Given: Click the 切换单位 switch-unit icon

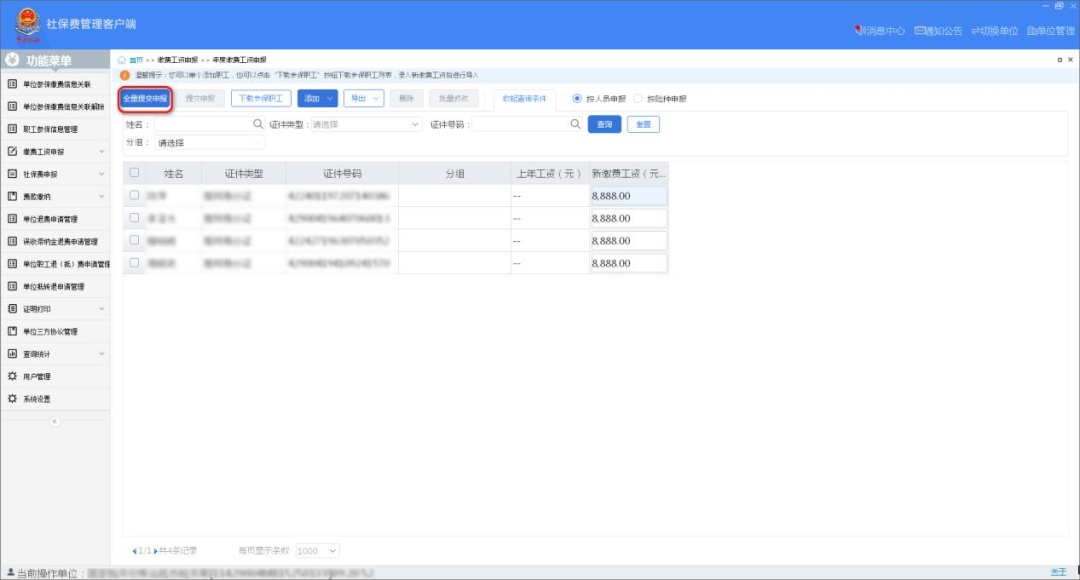Looking at the screenshot, I should click(x=976, y=31).
